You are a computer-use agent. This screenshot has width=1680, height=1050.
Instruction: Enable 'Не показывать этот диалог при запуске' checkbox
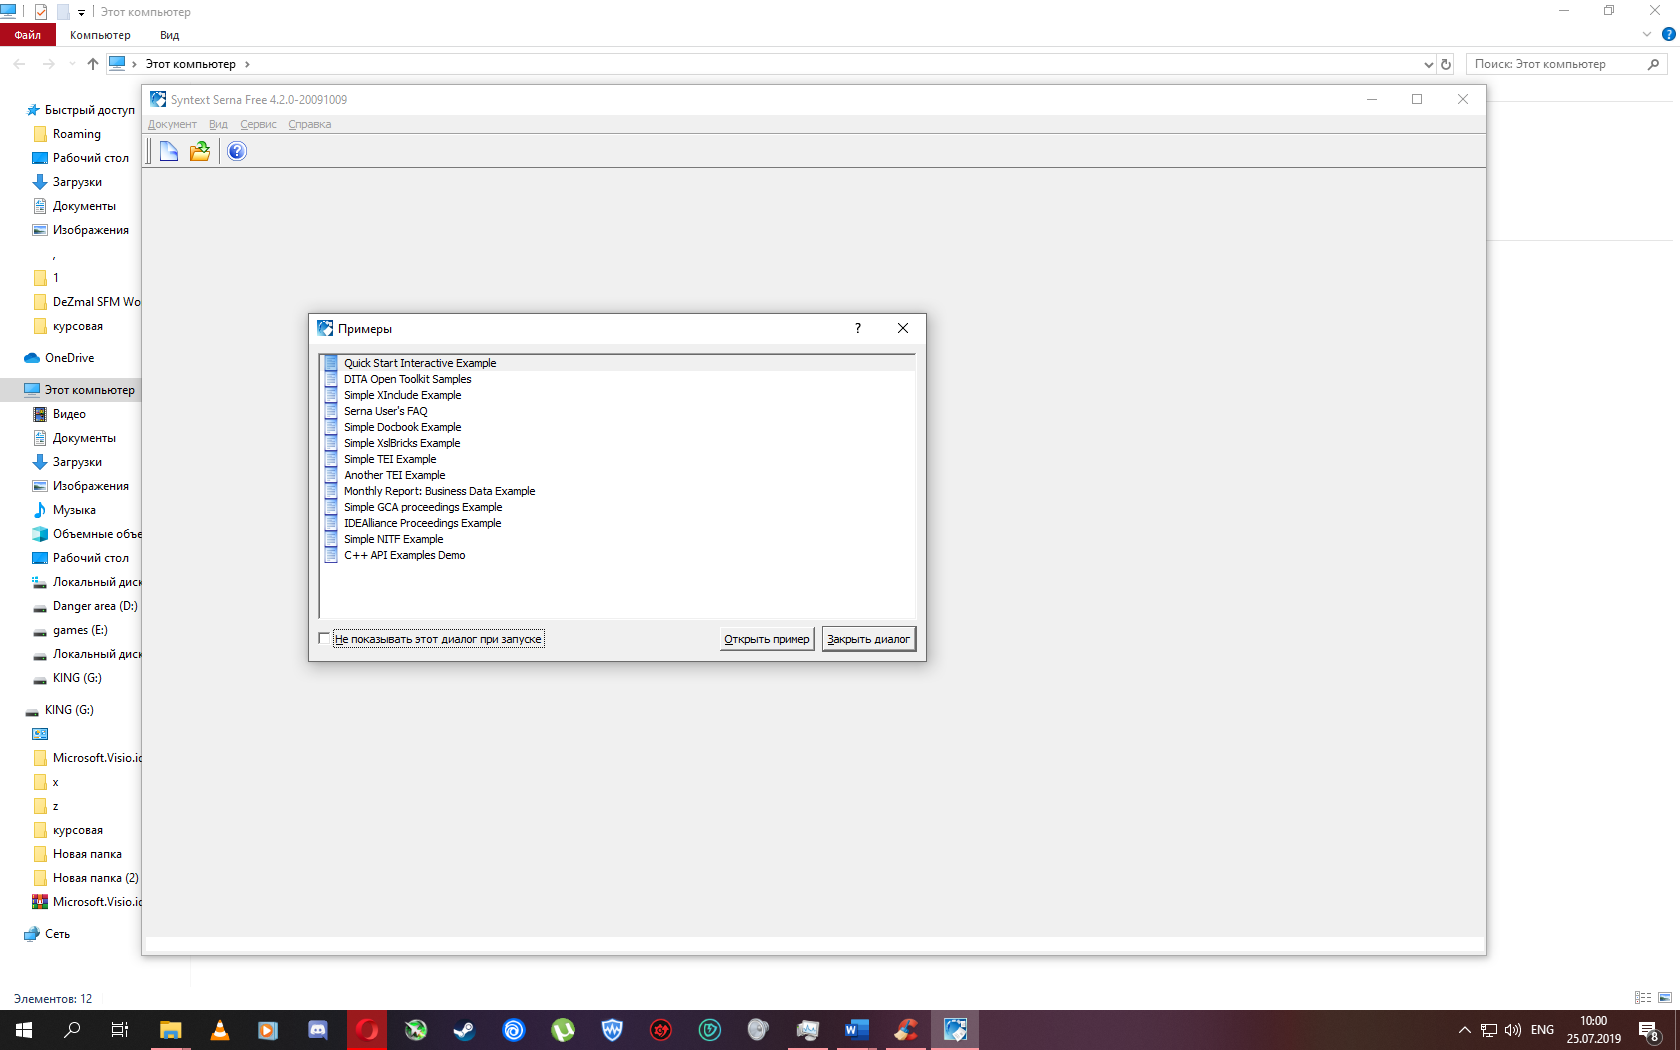(324, 638)
